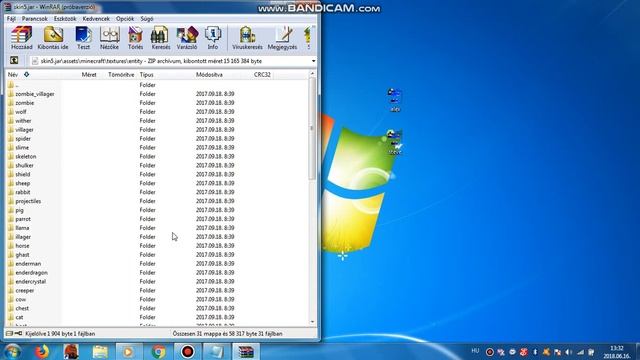Open Windows Explorer from the taskbar
The height and width of the screenshot is (360, 640).
pos(100,351)
